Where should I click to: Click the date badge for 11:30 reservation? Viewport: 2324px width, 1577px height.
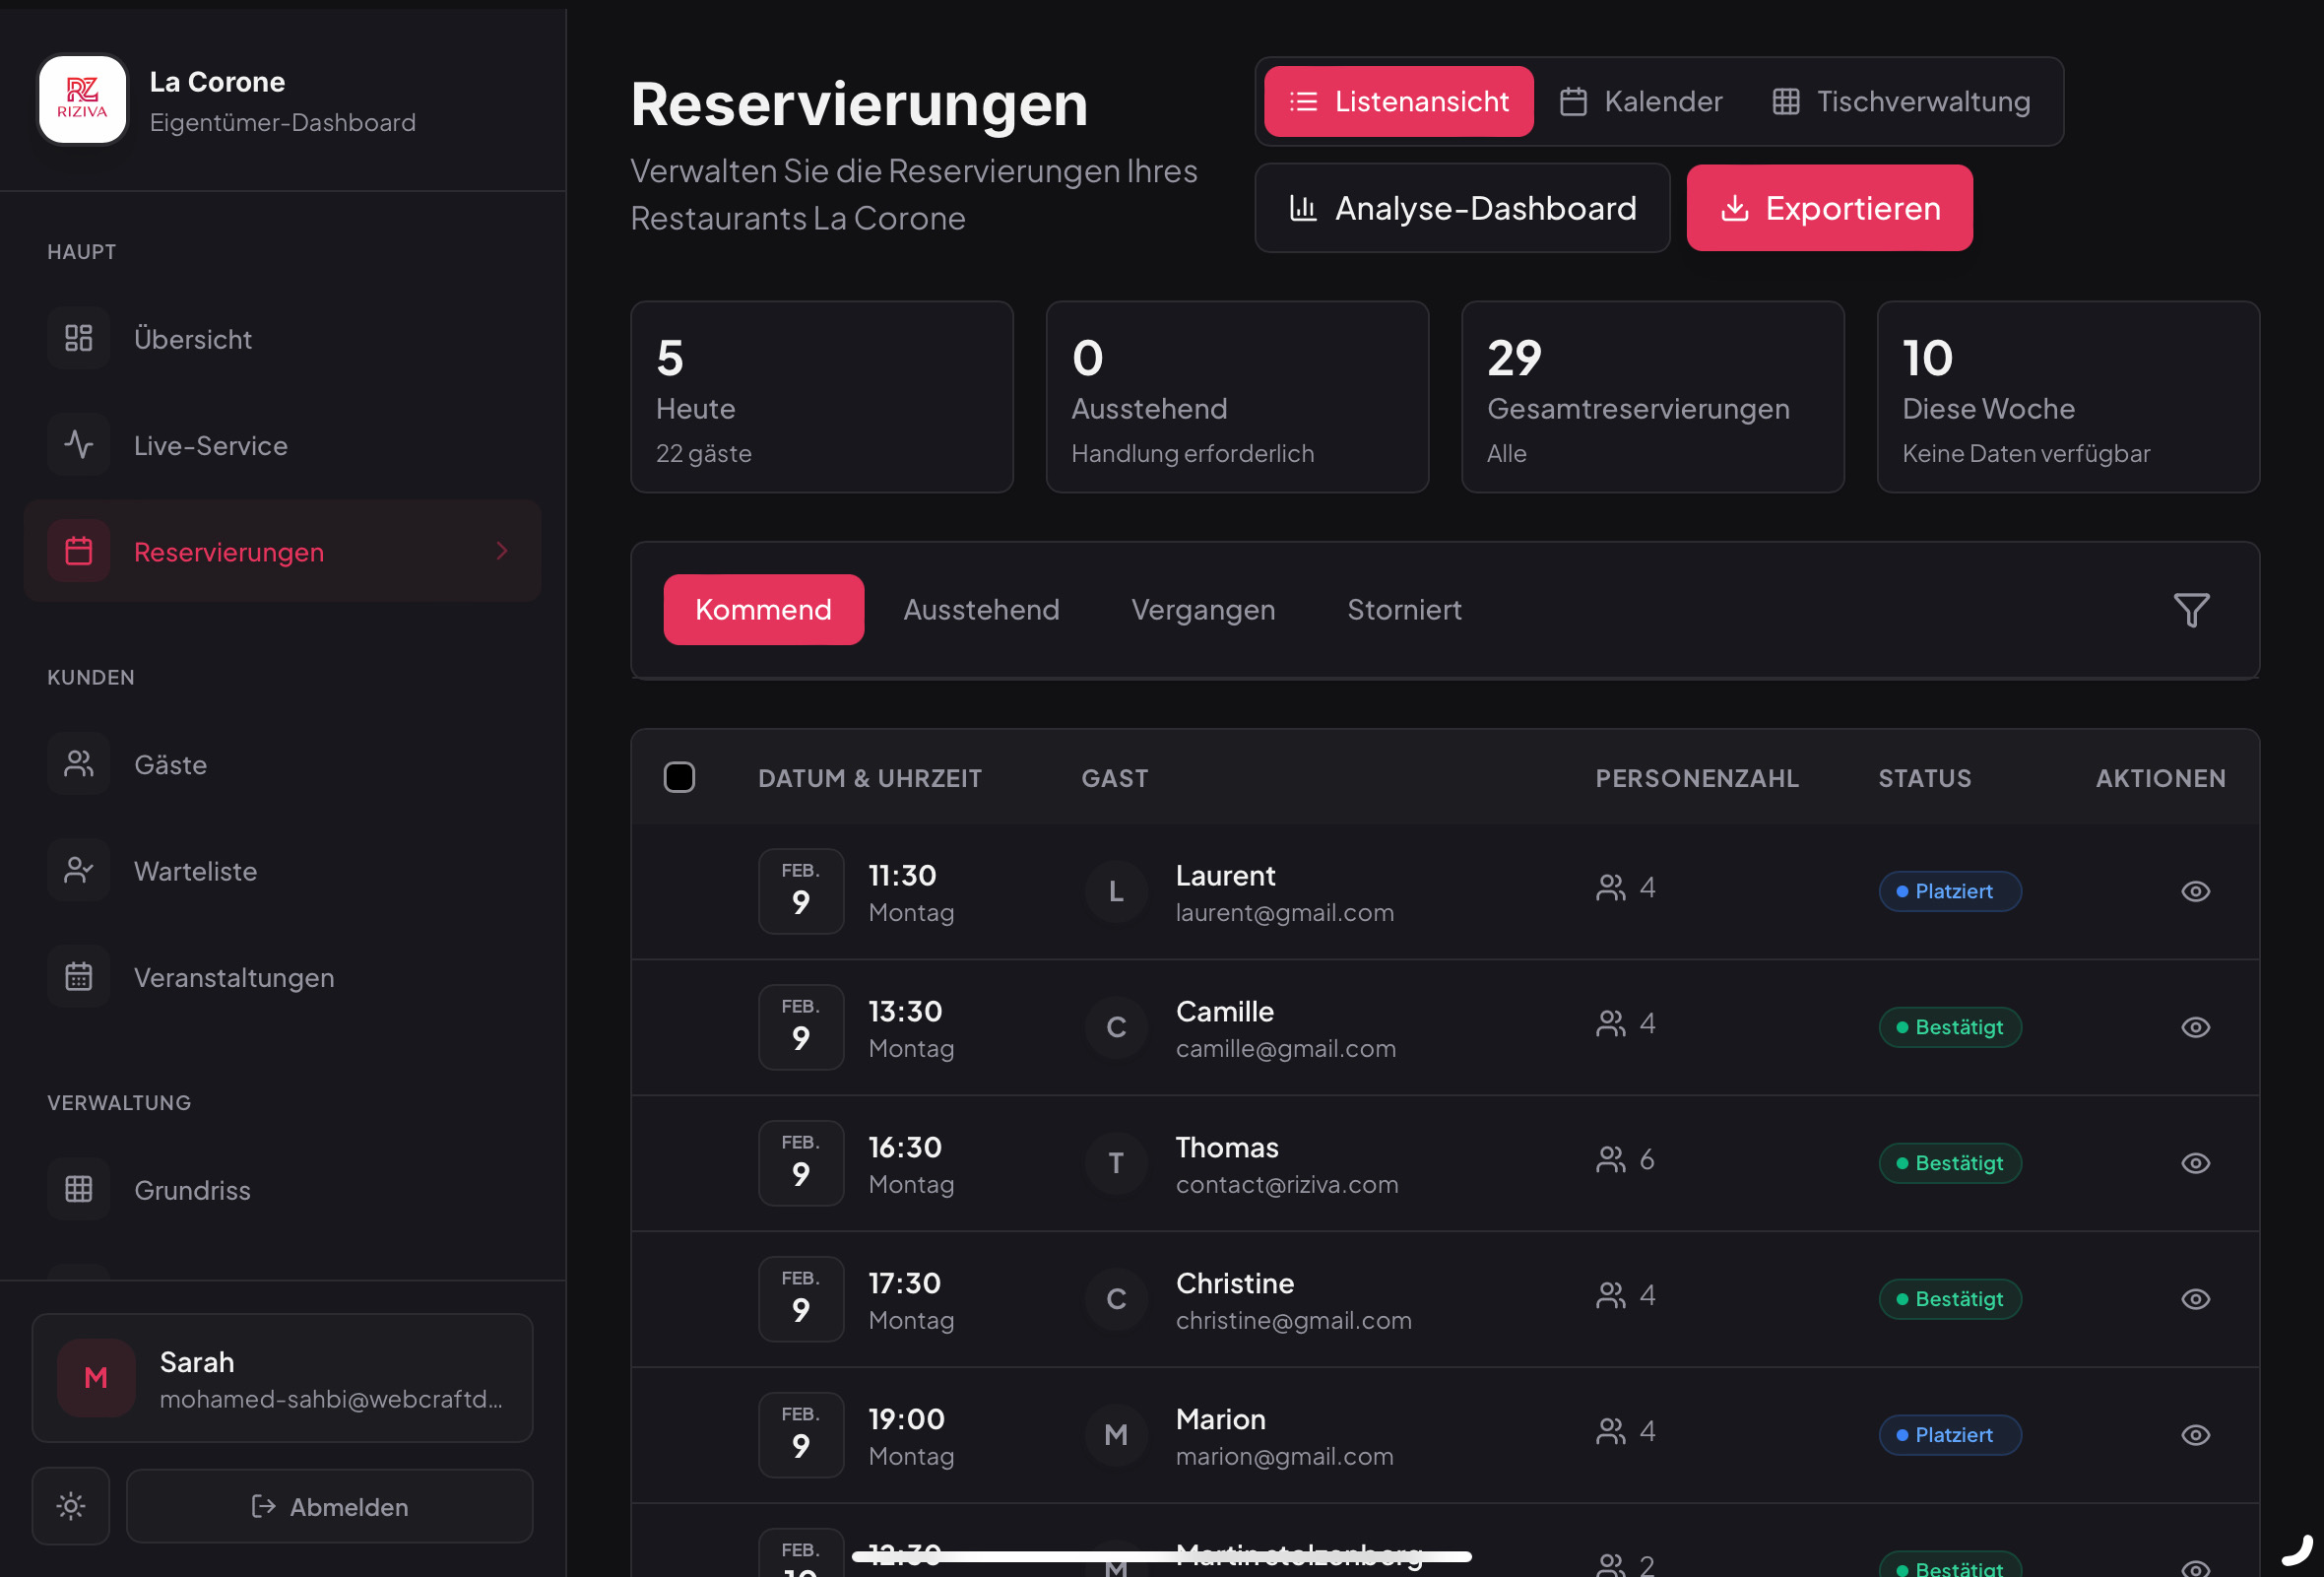pyautogui.click(x=801, y=891)
